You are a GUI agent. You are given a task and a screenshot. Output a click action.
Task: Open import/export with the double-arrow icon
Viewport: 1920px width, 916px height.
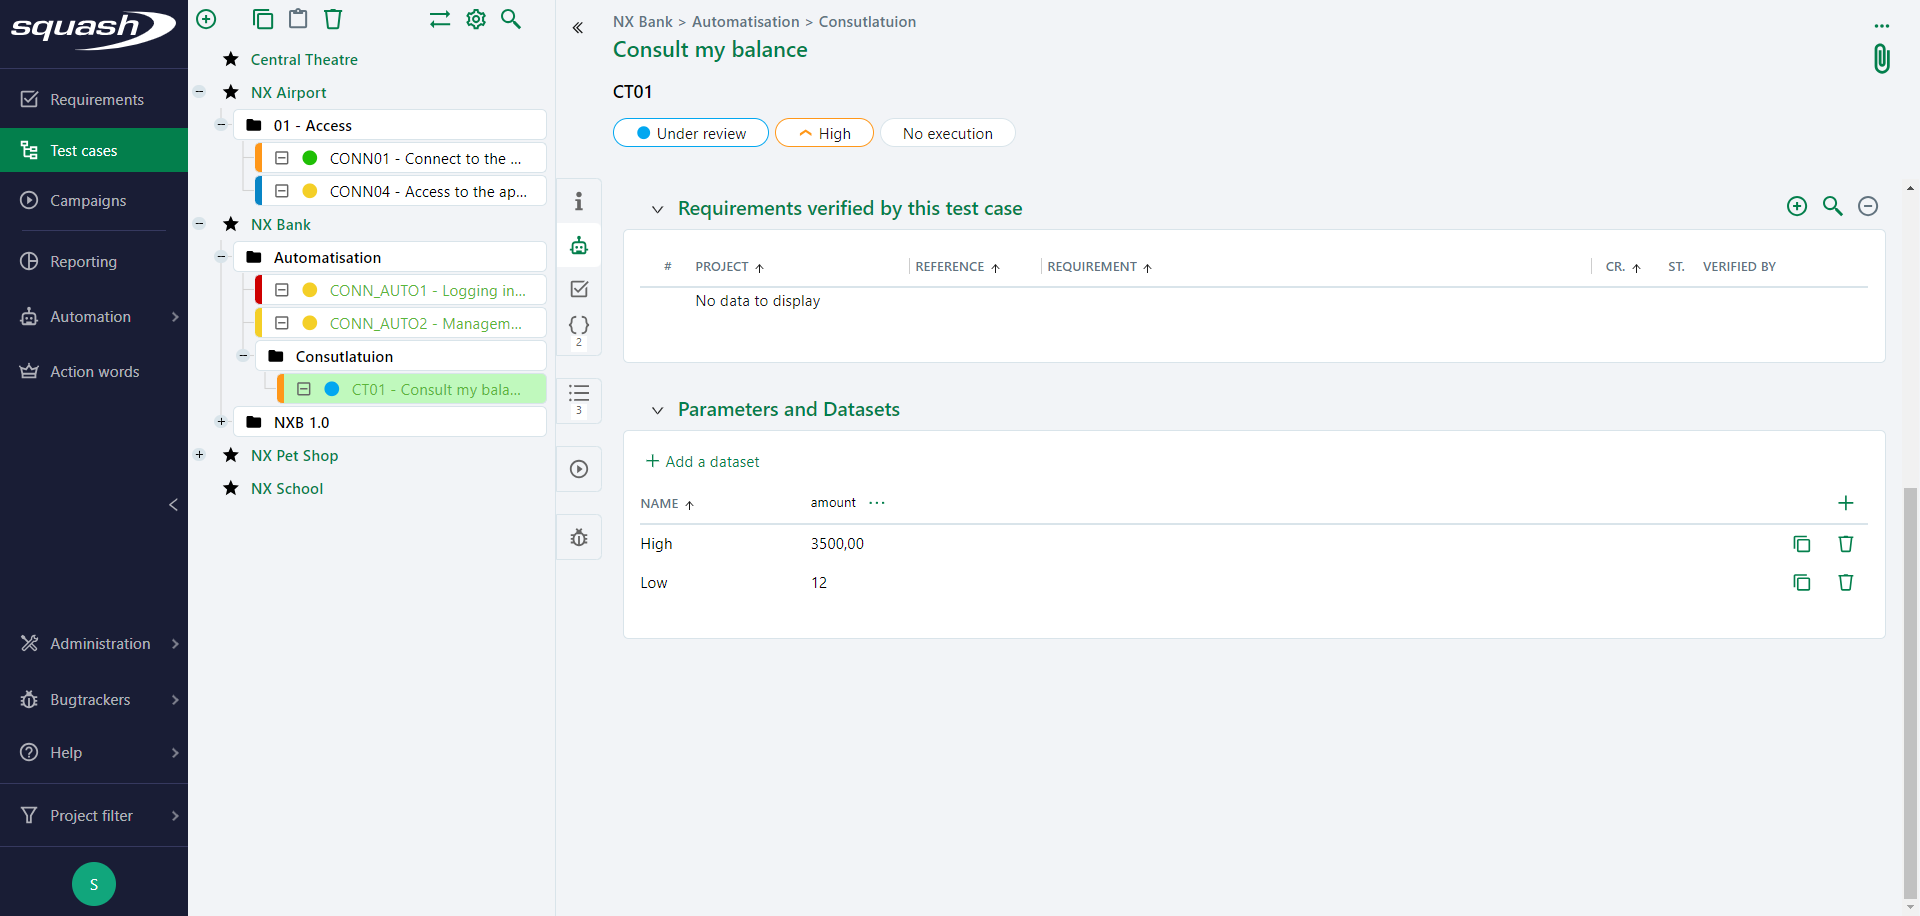point(440,19)
